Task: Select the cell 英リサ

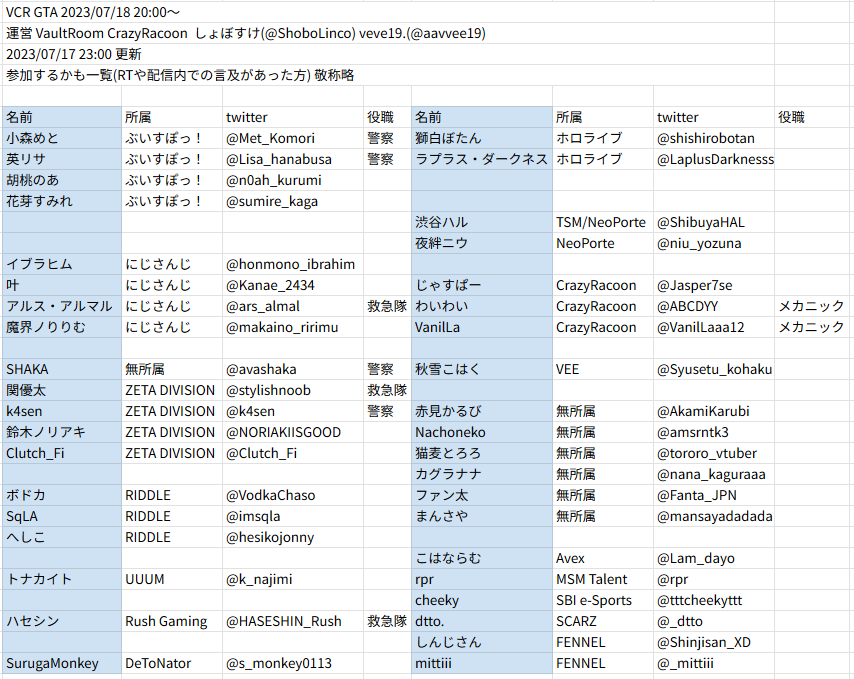Action: [x=62, y=160]
